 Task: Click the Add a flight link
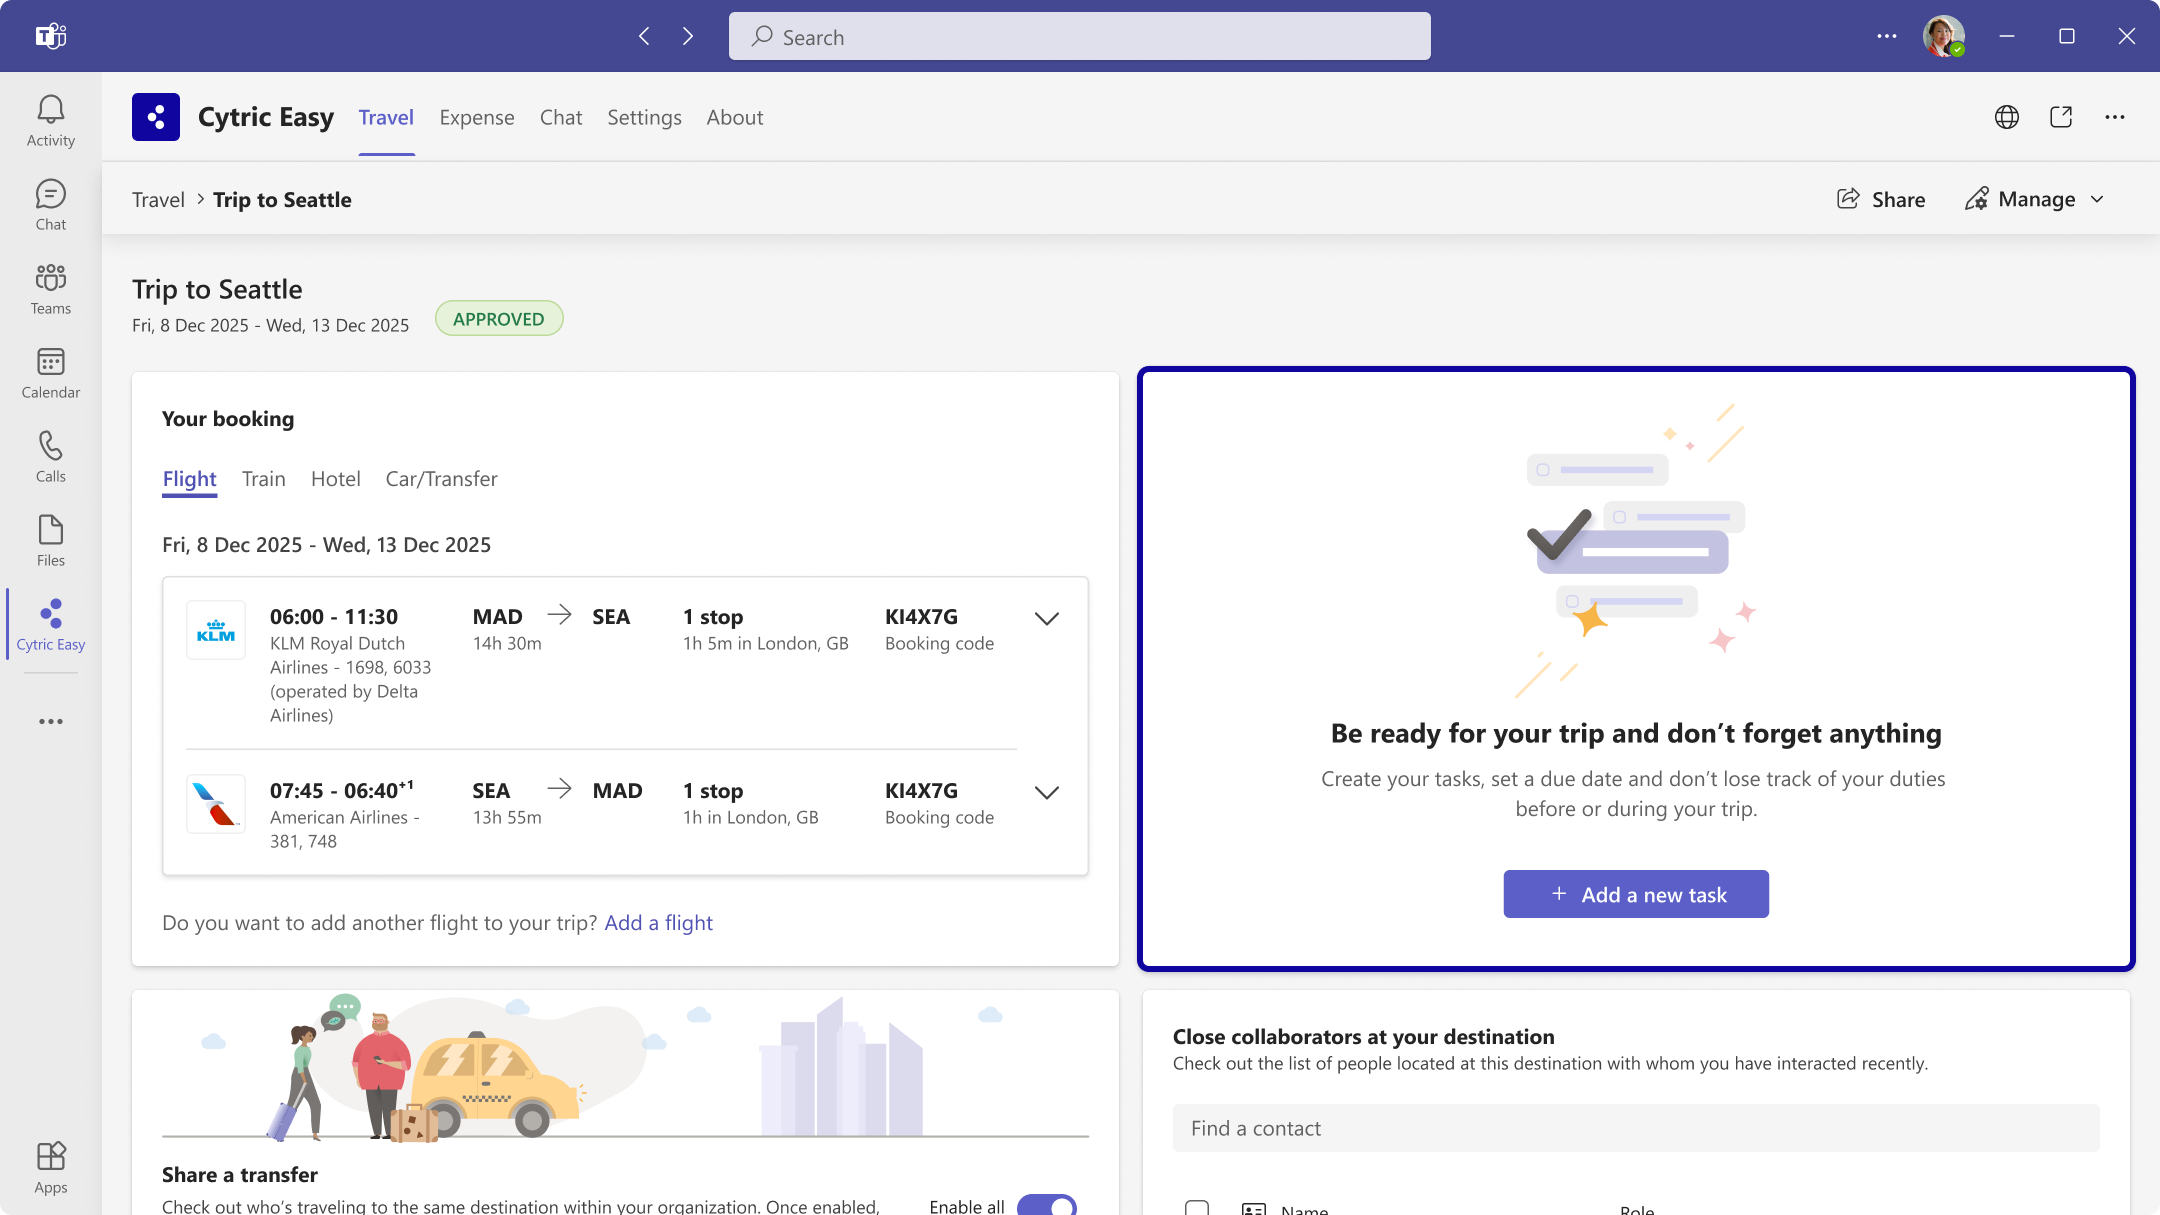(x=658, y=922)
